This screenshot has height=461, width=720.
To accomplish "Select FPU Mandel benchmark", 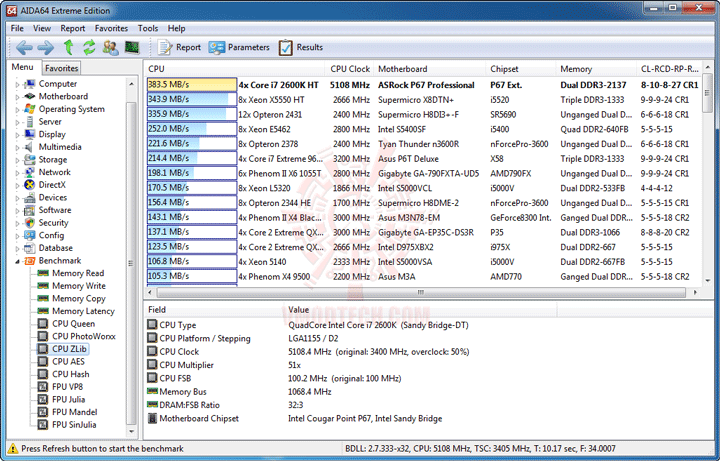I will [74, 412].
